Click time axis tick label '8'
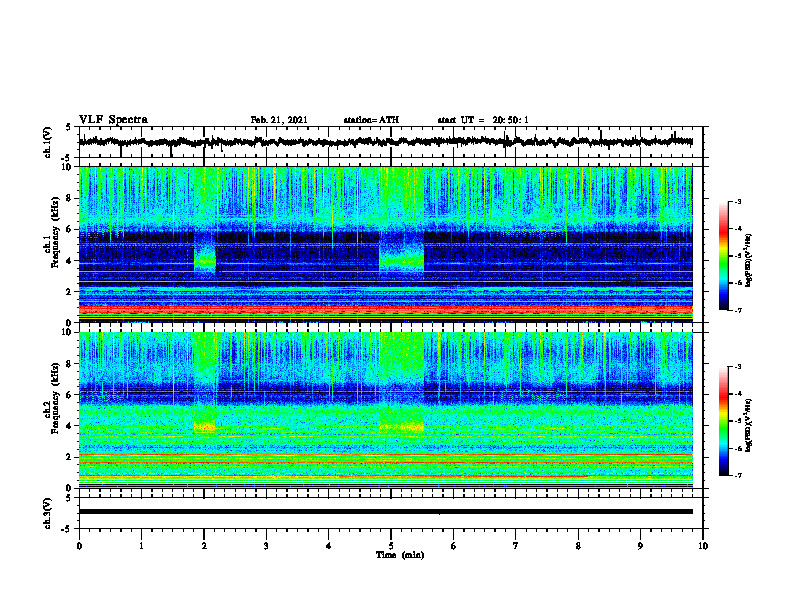 [578, 546]
